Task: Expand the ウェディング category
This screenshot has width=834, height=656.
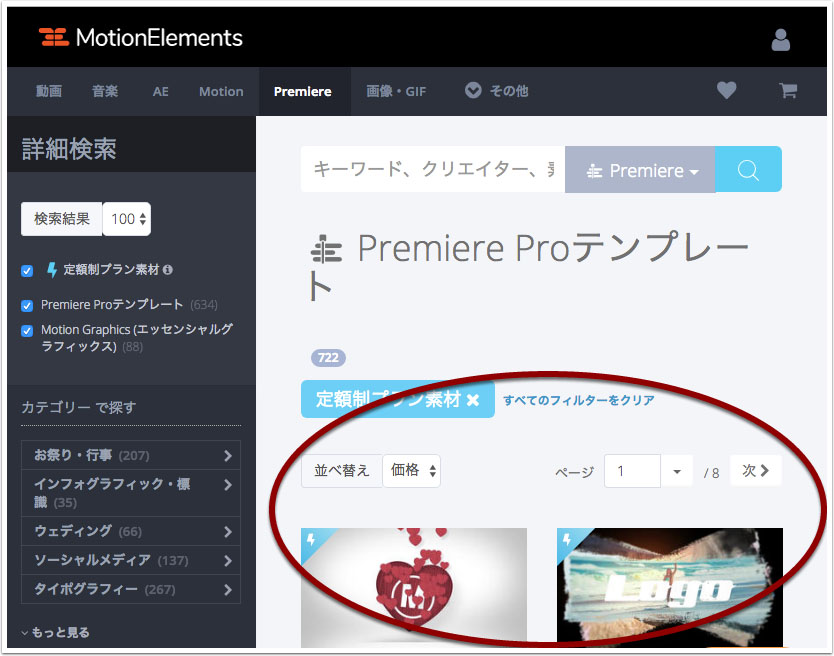Action: point(131,531)
